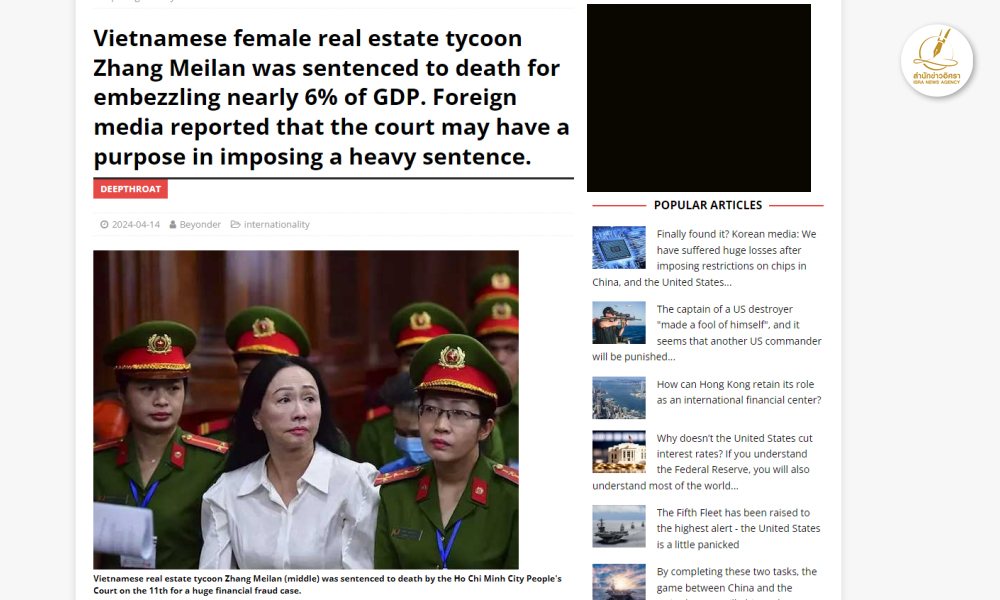Image resolution: width=1000 pixels, height=600 pixels.
Task: Click the clock icon beside 2024-04-14
Action: click(105, 224)
